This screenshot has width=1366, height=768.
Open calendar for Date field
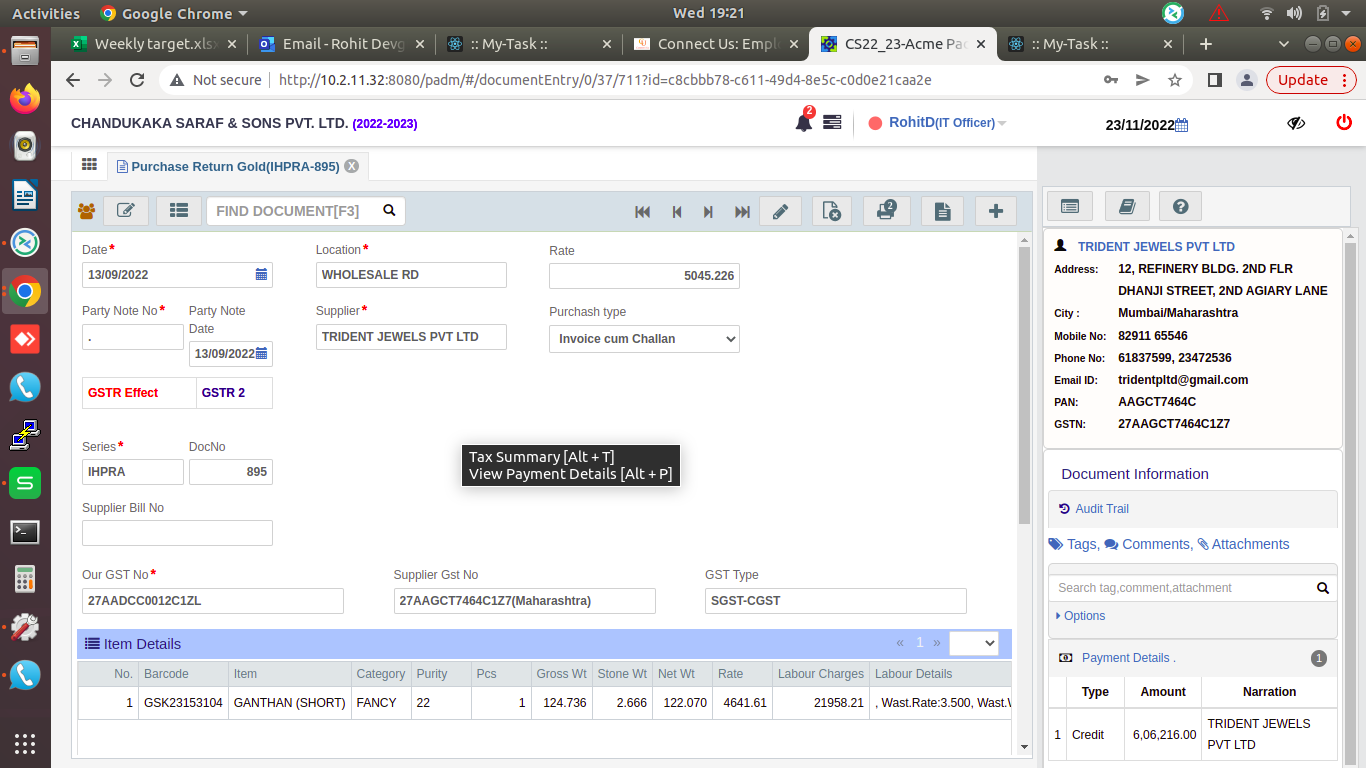(x=261, y=274)
